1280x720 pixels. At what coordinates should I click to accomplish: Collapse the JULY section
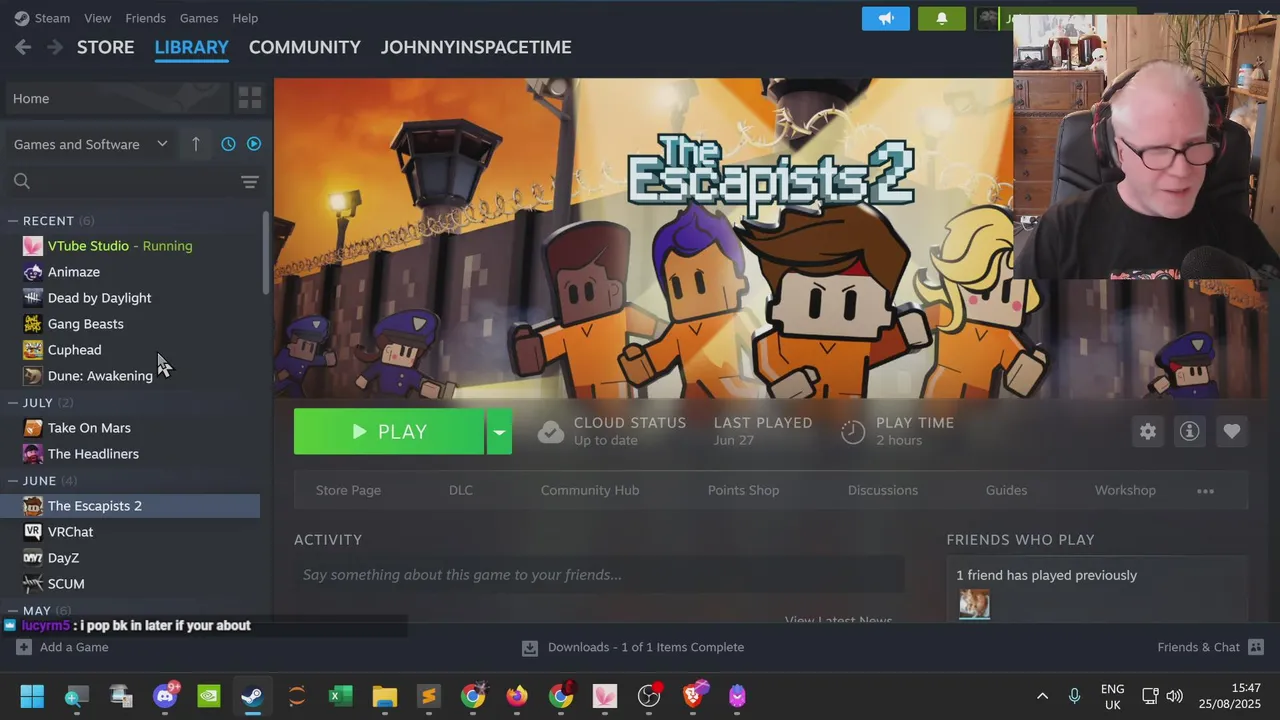(13, 403)
